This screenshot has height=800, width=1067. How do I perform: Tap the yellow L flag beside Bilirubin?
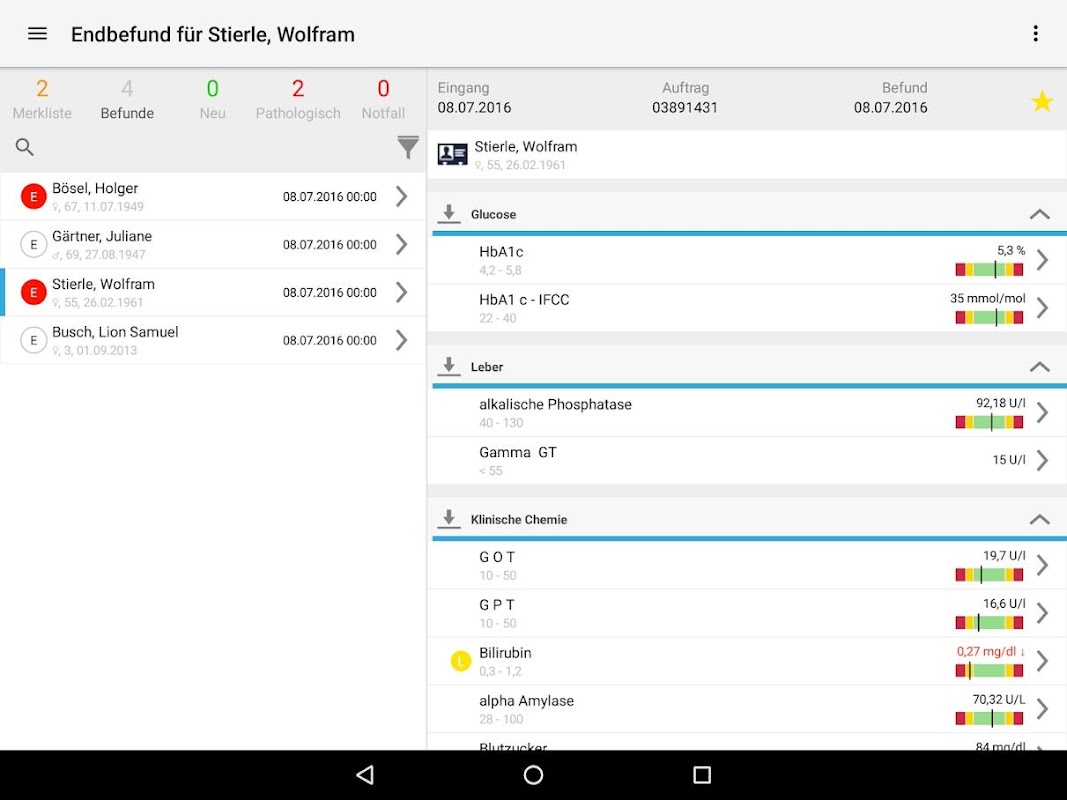[461, 661]
